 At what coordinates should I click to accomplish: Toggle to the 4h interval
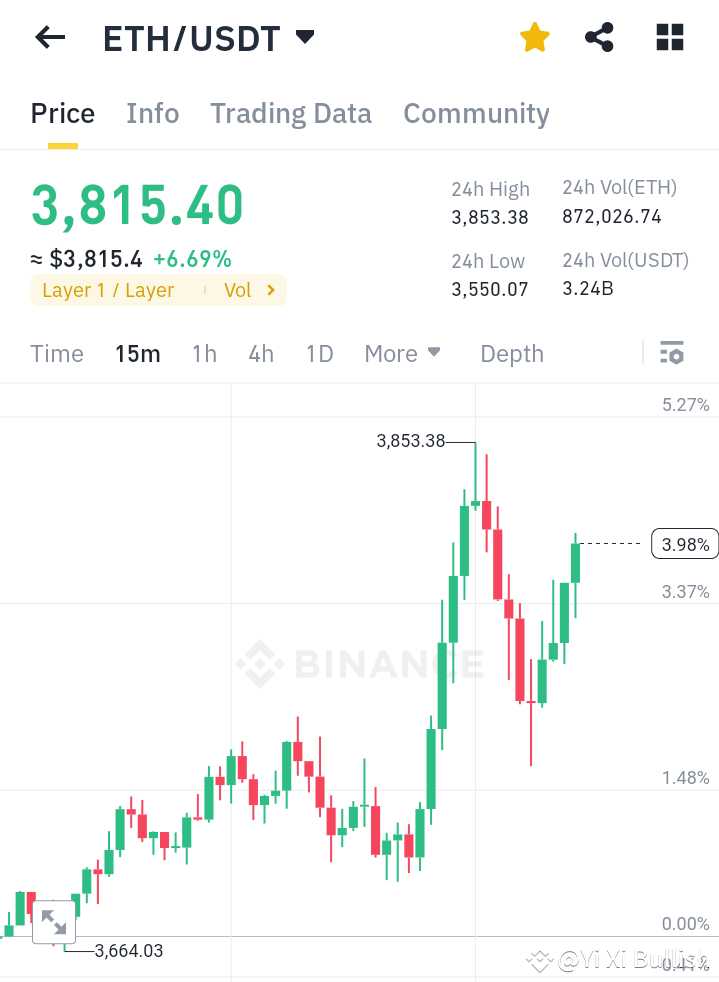click(x=260, y=353)
